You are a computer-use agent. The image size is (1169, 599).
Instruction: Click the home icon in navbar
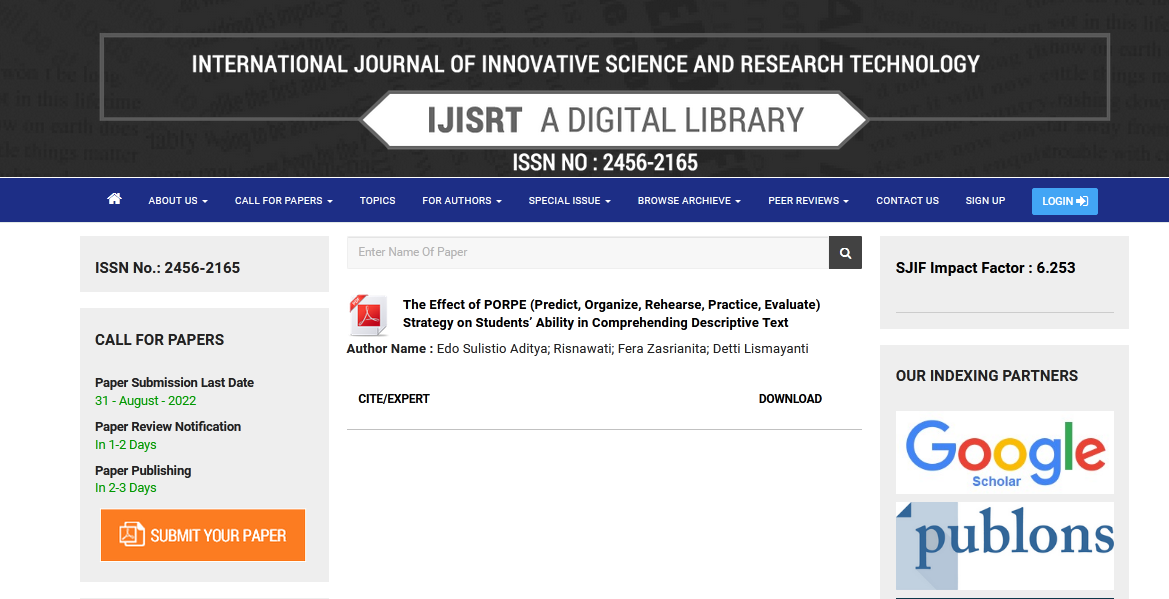tap(114, 200)
